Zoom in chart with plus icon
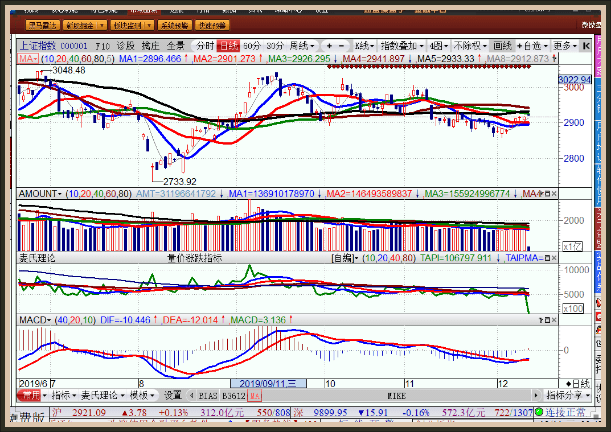The image size is (611, 432). click(329, 46)
